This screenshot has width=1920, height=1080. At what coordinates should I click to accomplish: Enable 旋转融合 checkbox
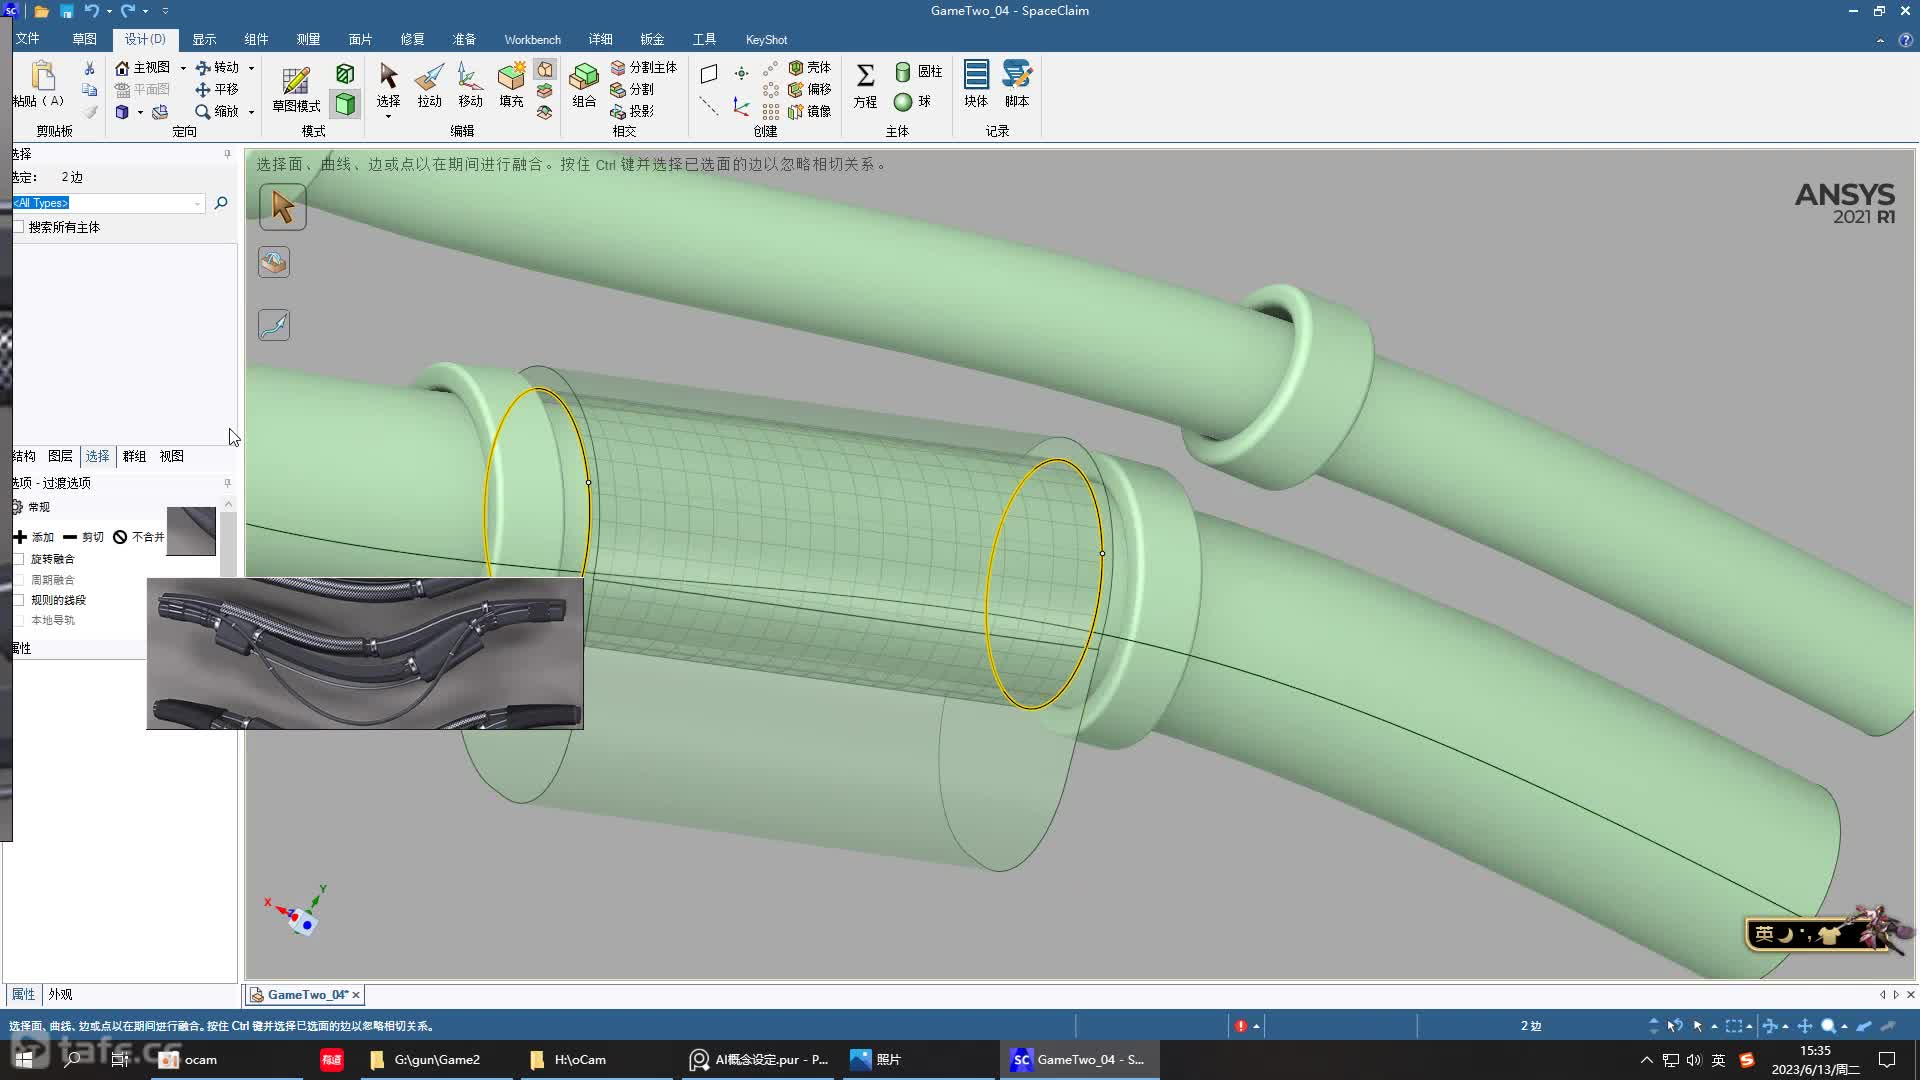(x=18, y=559)
